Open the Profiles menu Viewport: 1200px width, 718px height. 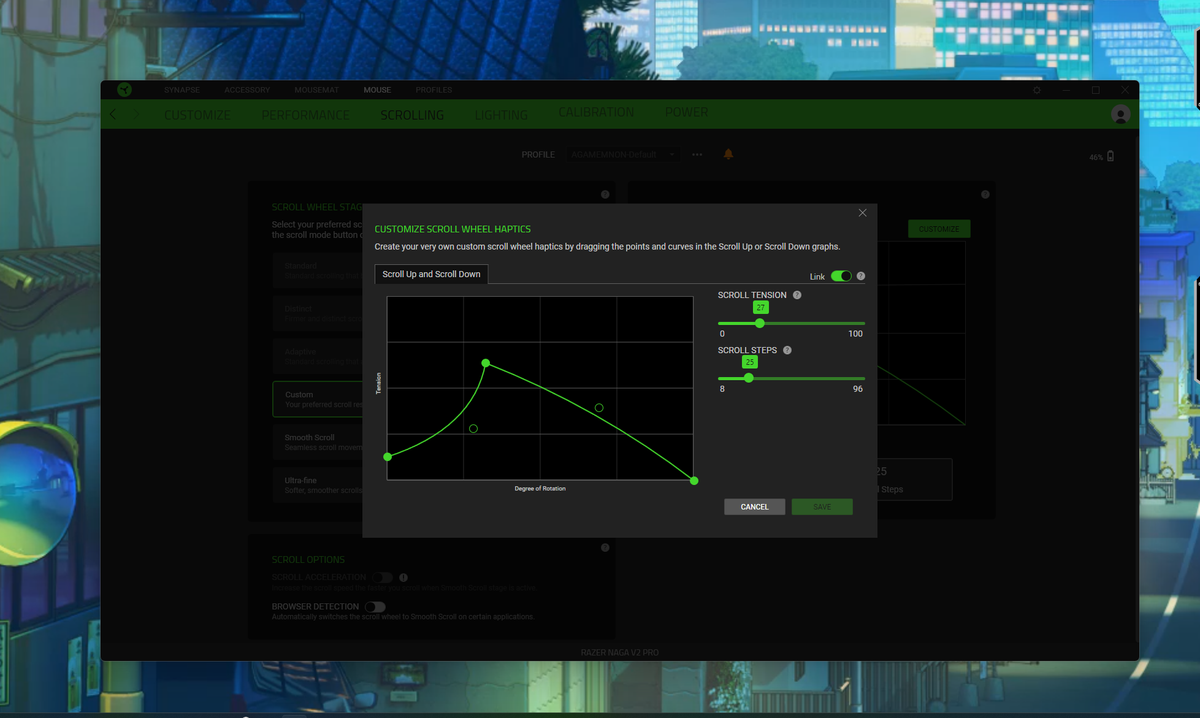click(433, 89)
